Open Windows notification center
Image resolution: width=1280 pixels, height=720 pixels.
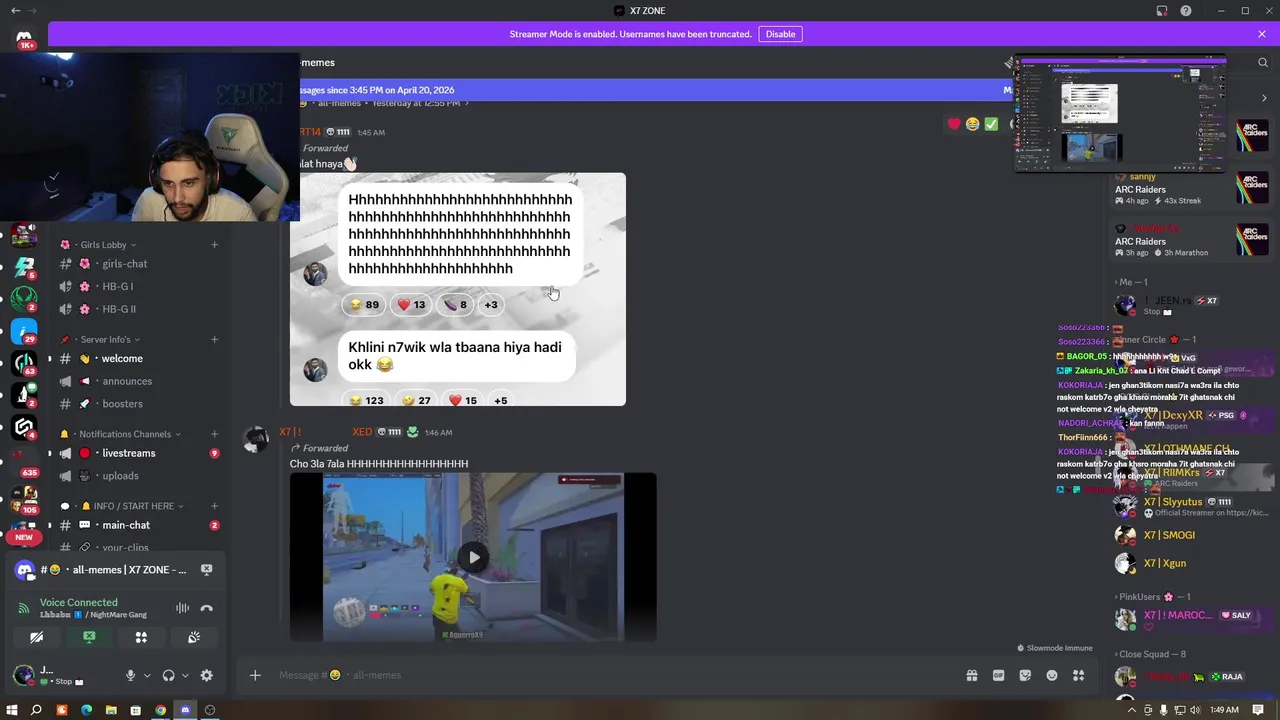[x=1258, y=710]
